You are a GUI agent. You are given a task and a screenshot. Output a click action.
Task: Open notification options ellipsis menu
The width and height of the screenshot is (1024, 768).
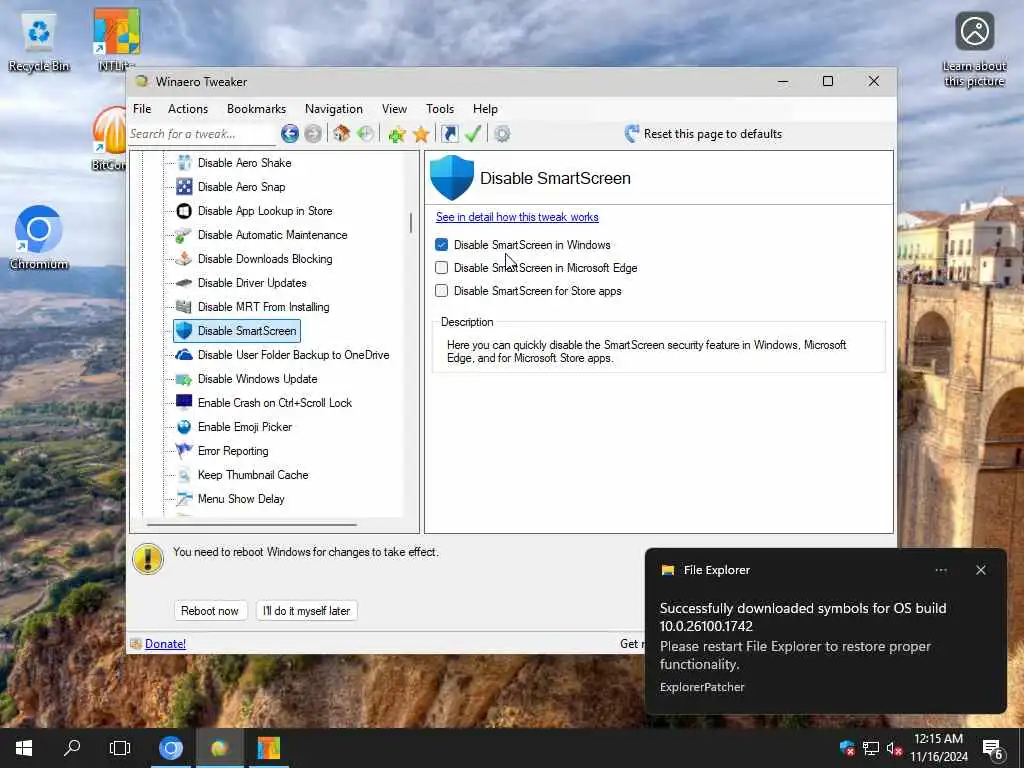(x=941, y=570)
